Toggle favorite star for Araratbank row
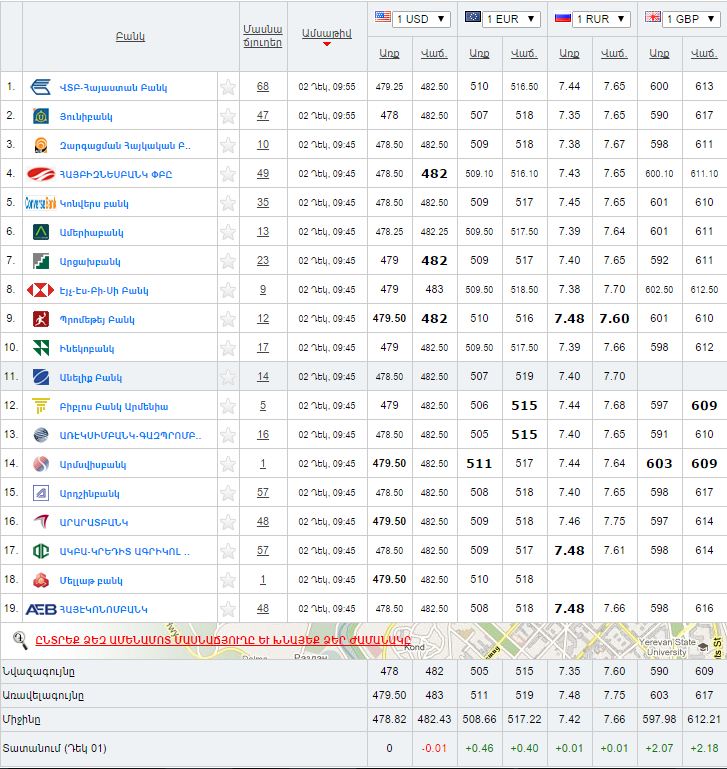 pos(228,522)
